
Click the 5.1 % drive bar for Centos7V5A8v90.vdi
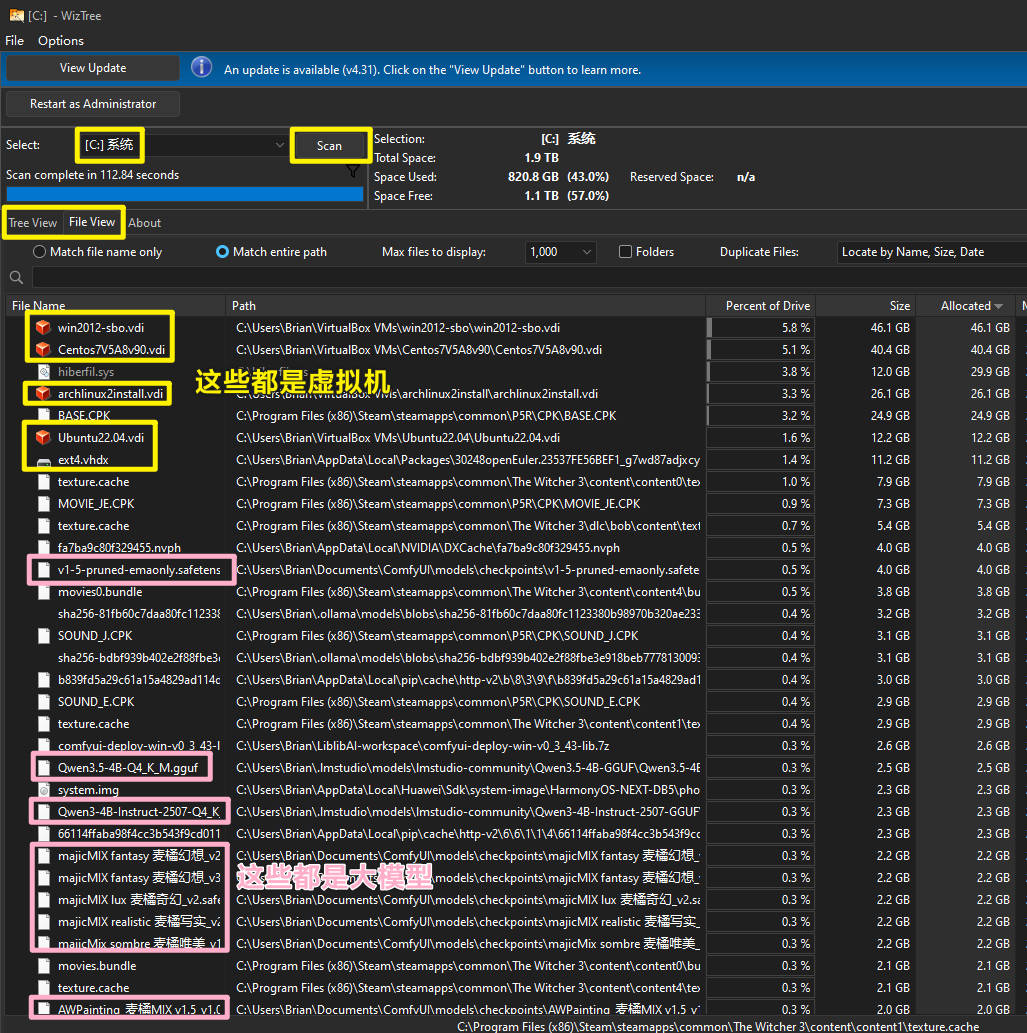coord(760,349)
